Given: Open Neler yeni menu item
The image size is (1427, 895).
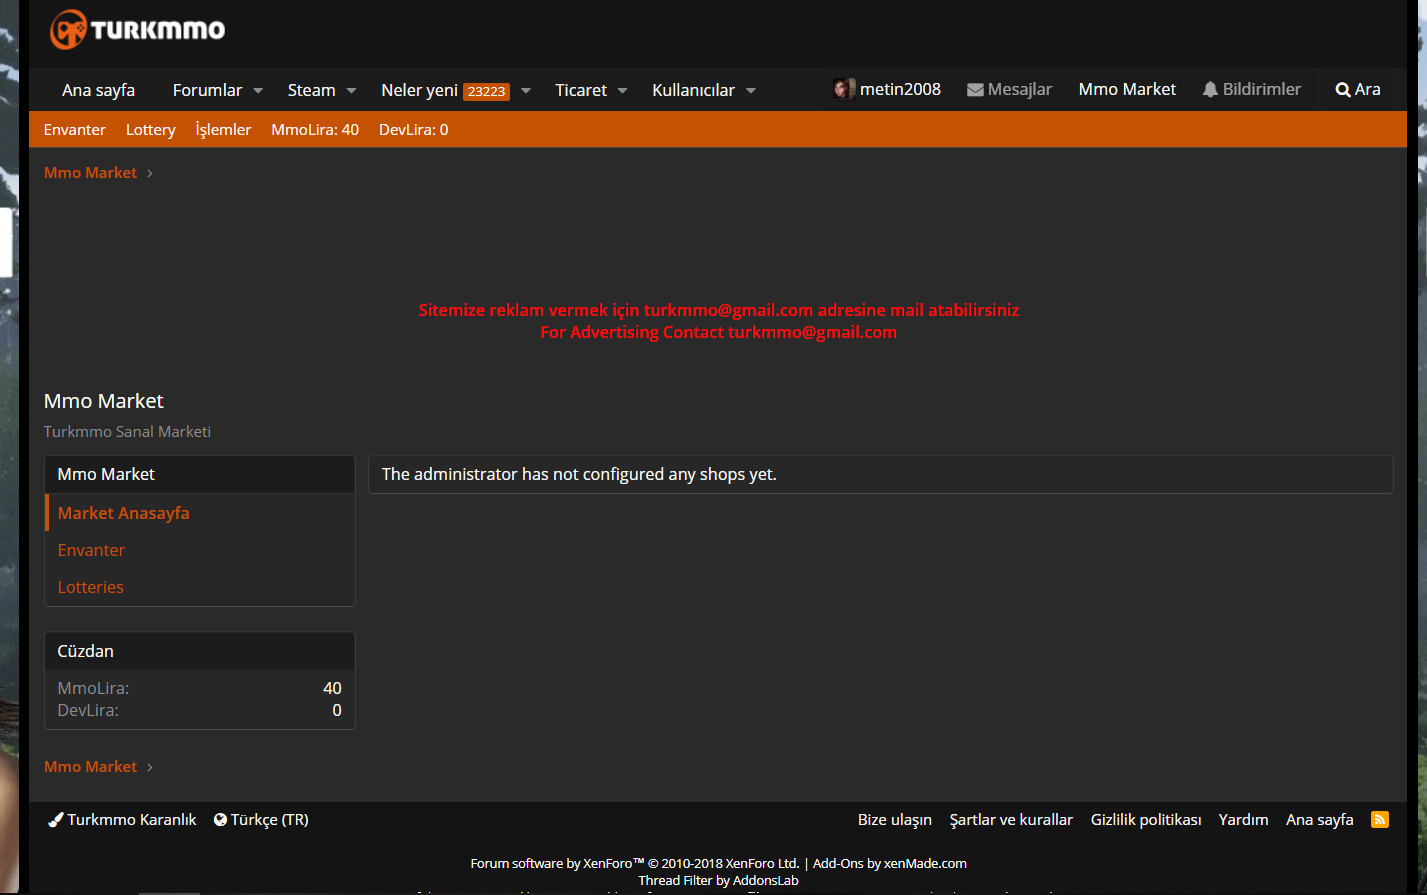Looking at the screenshot, I should coord(419,90).
